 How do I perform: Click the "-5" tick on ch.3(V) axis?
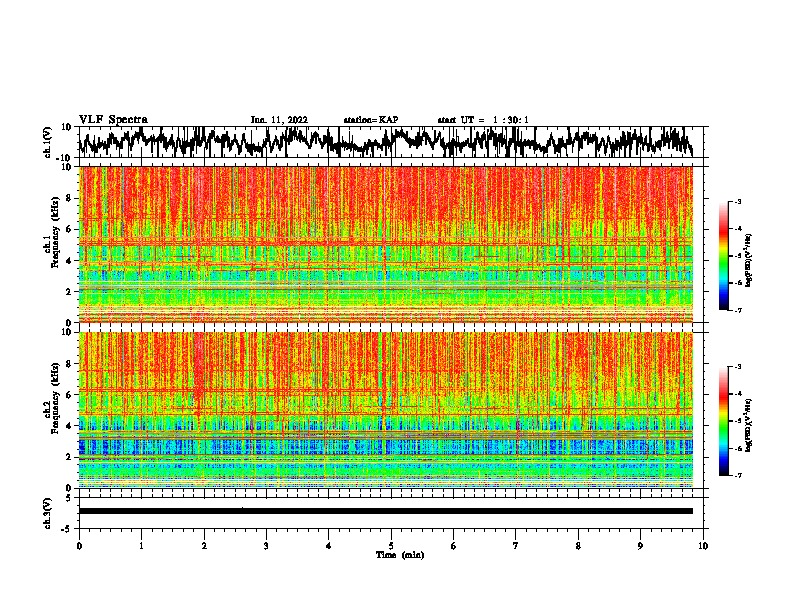click(67, 529)
